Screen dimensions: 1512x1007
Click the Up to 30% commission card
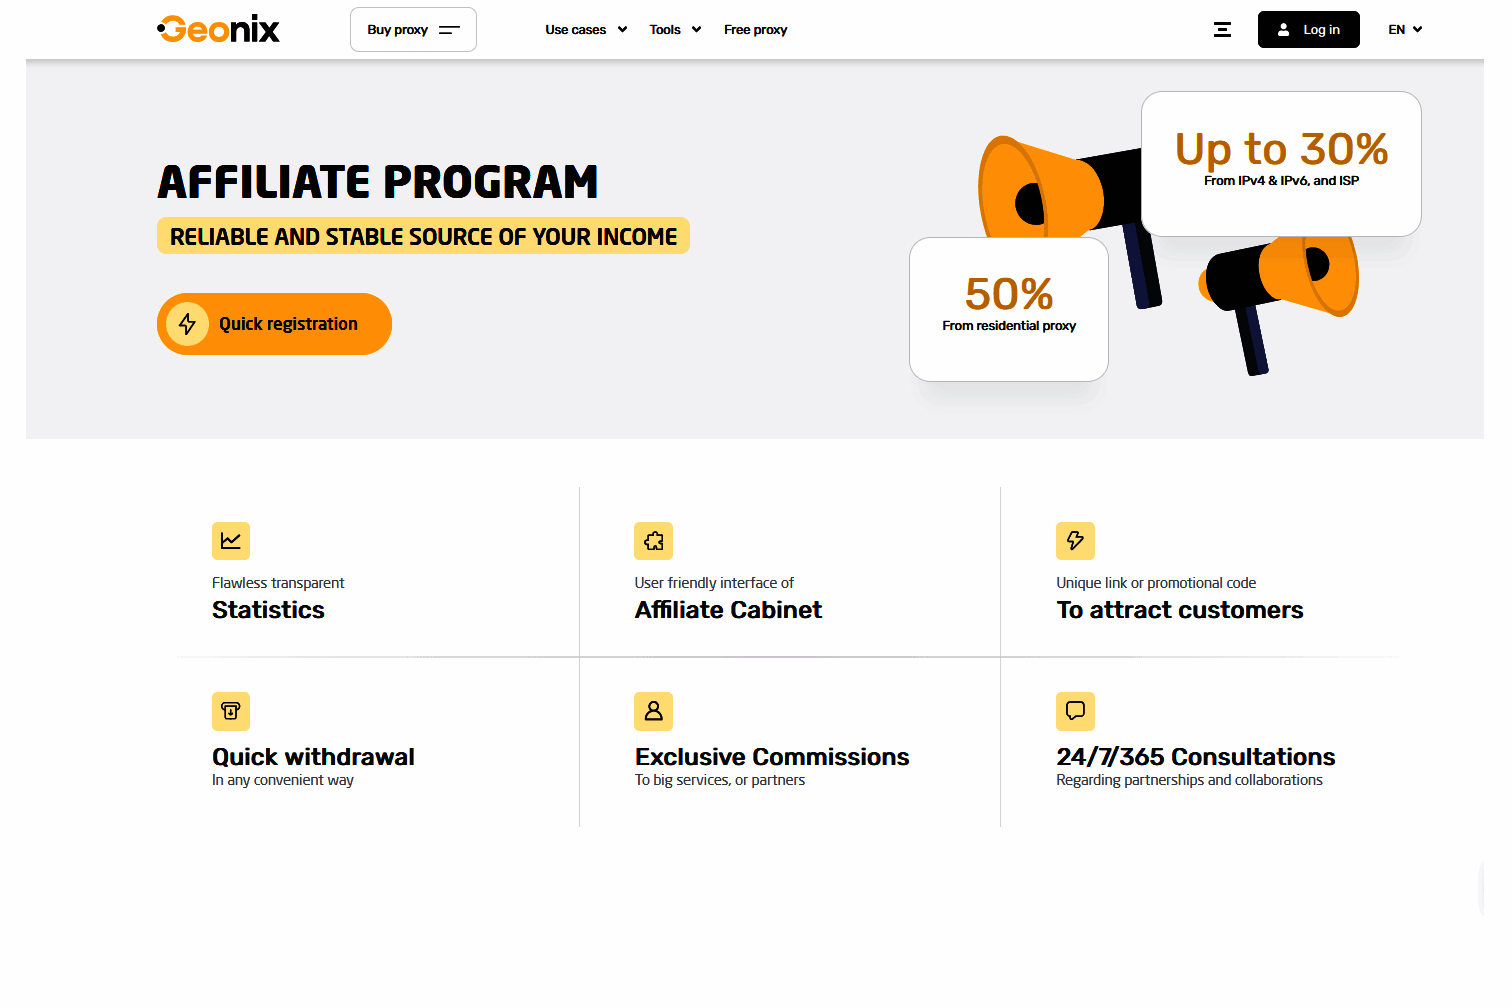tap(1281, 164)
